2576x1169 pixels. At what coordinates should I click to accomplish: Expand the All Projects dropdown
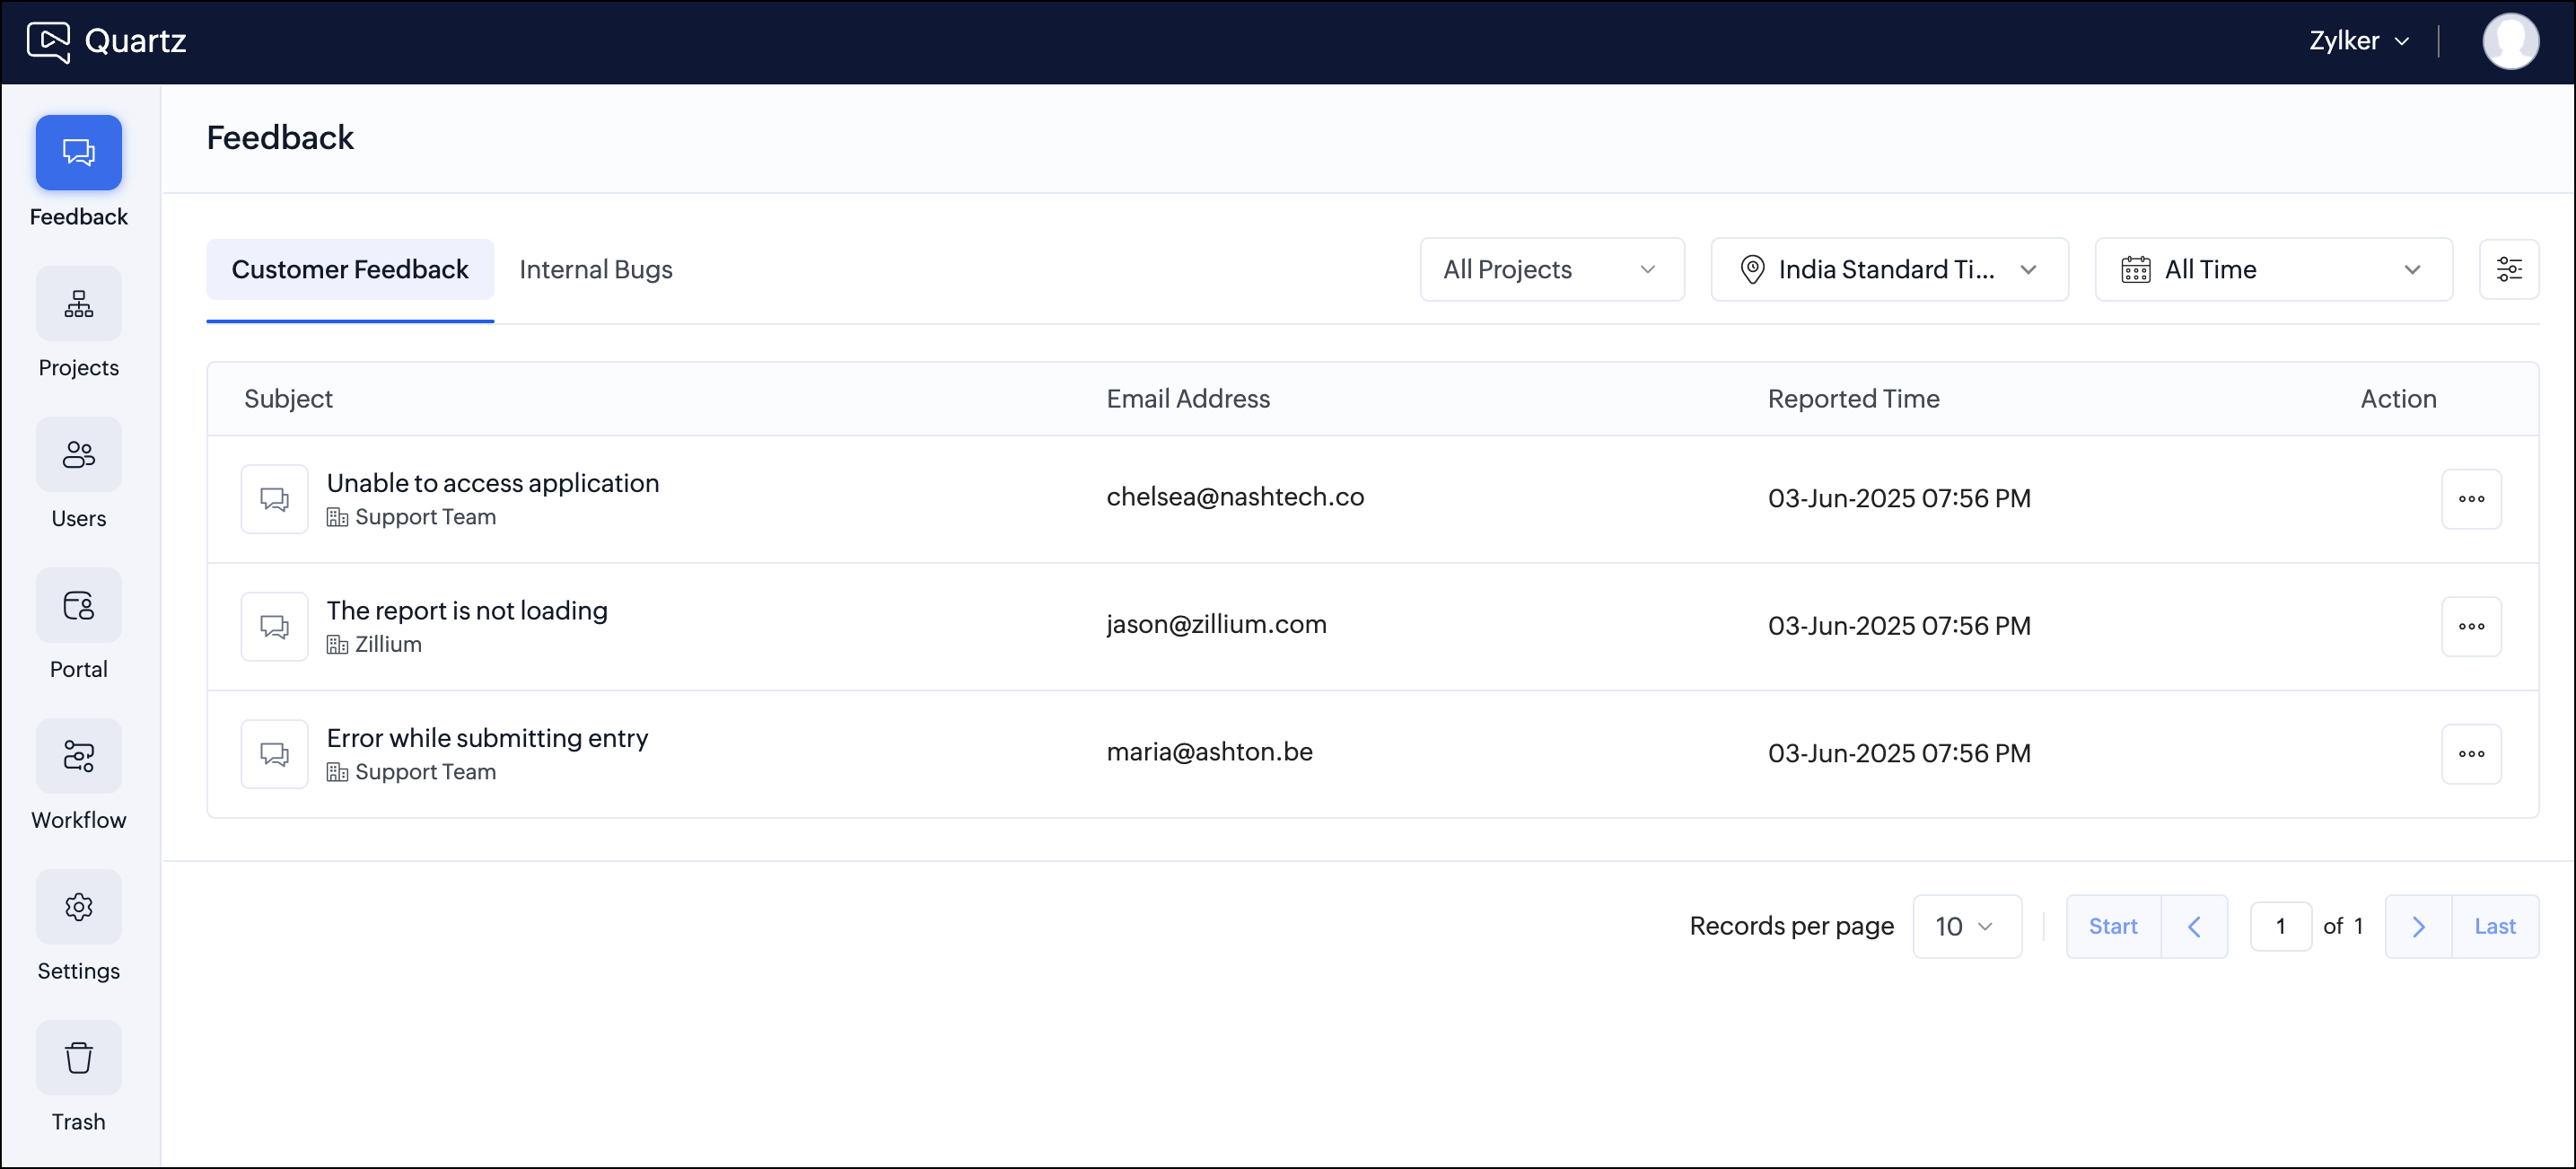tap(1551, 269)
